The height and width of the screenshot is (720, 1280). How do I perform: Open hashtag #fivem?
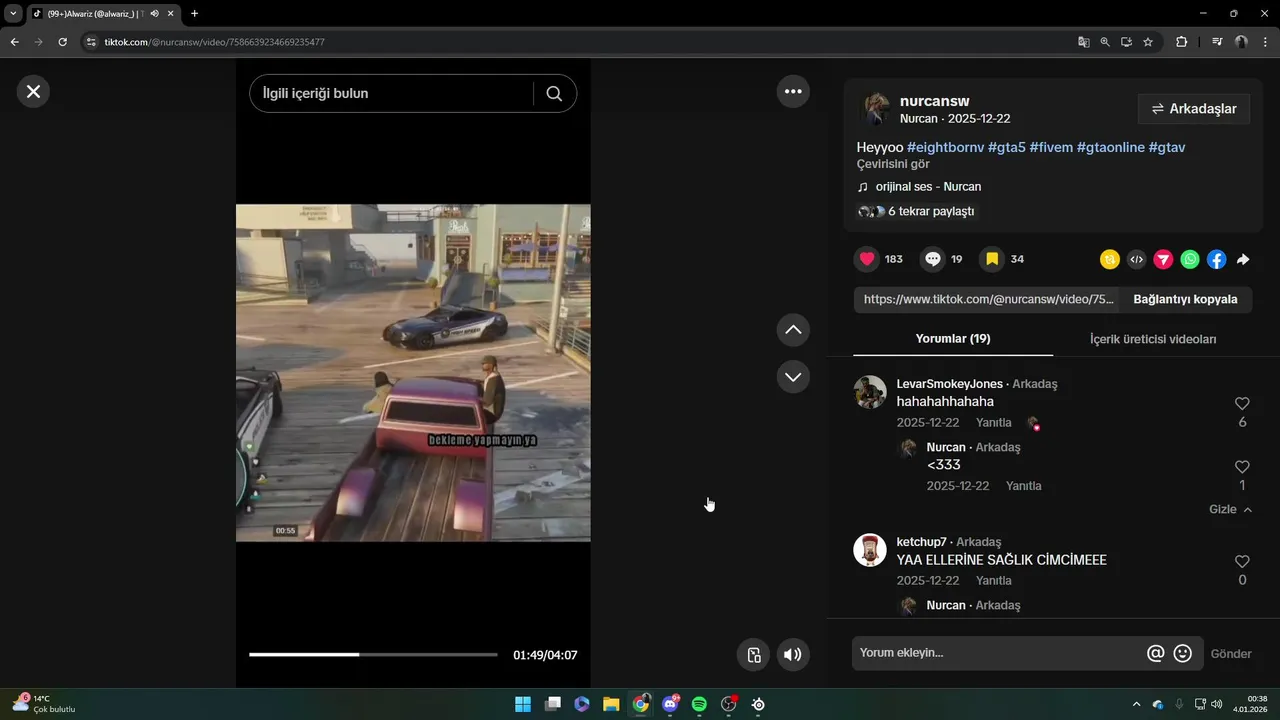pos(1050,147)
